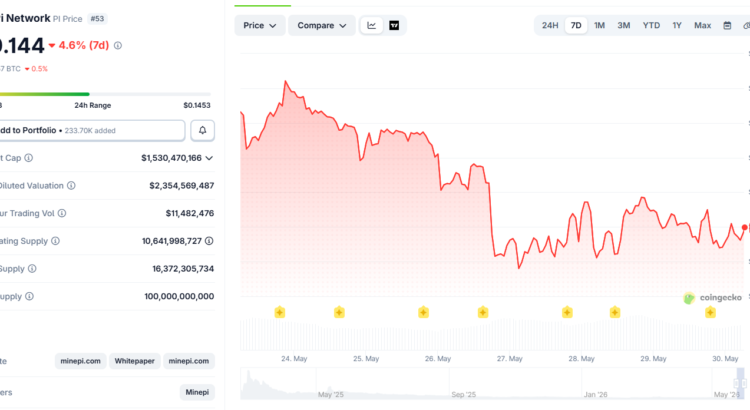The height and width of the screenshot is (410, 750).
Task: Show Fully Diluted Valuation info icon
Action: 71,186
